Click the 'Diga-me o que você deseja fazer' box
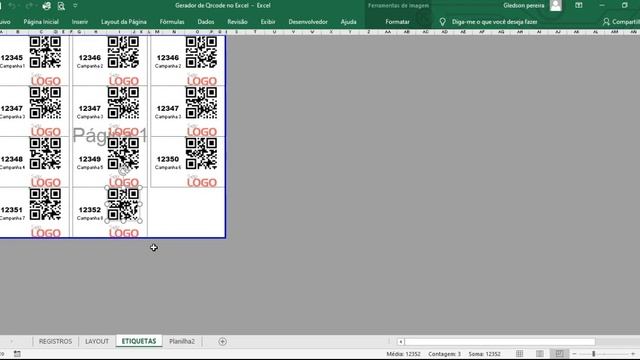This screenshot has height=360, width=640. pyautogui.click(x=494, y=22)
